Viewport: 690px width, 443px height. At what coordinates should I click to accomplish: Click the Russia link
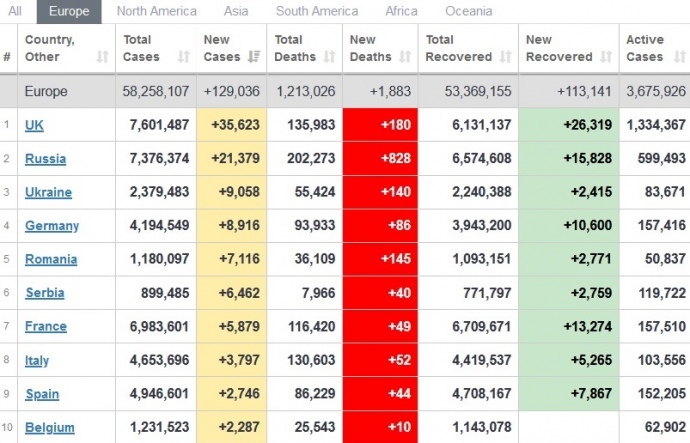45,159
